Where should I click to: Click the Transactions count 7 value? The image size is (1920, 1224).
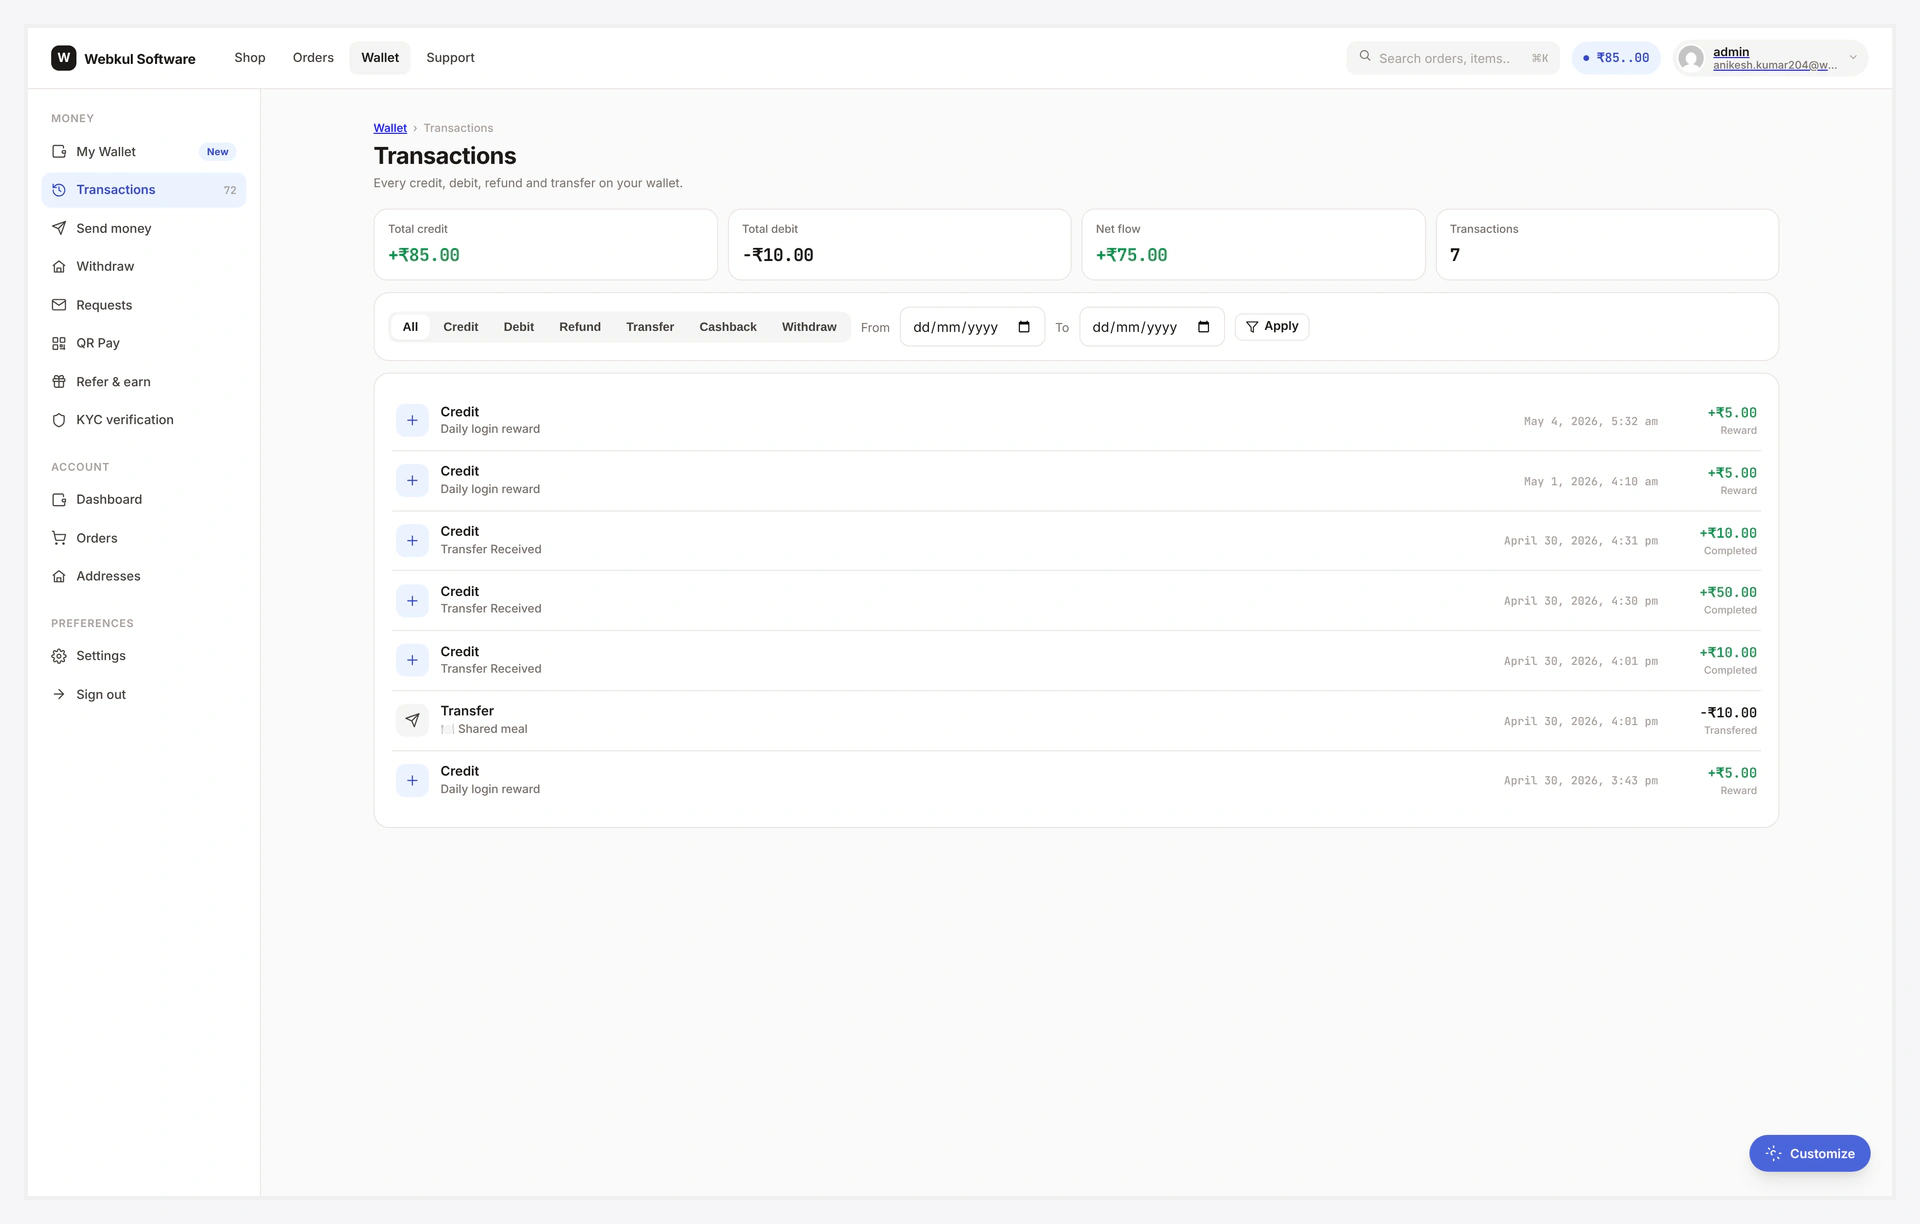point(1455,255)
